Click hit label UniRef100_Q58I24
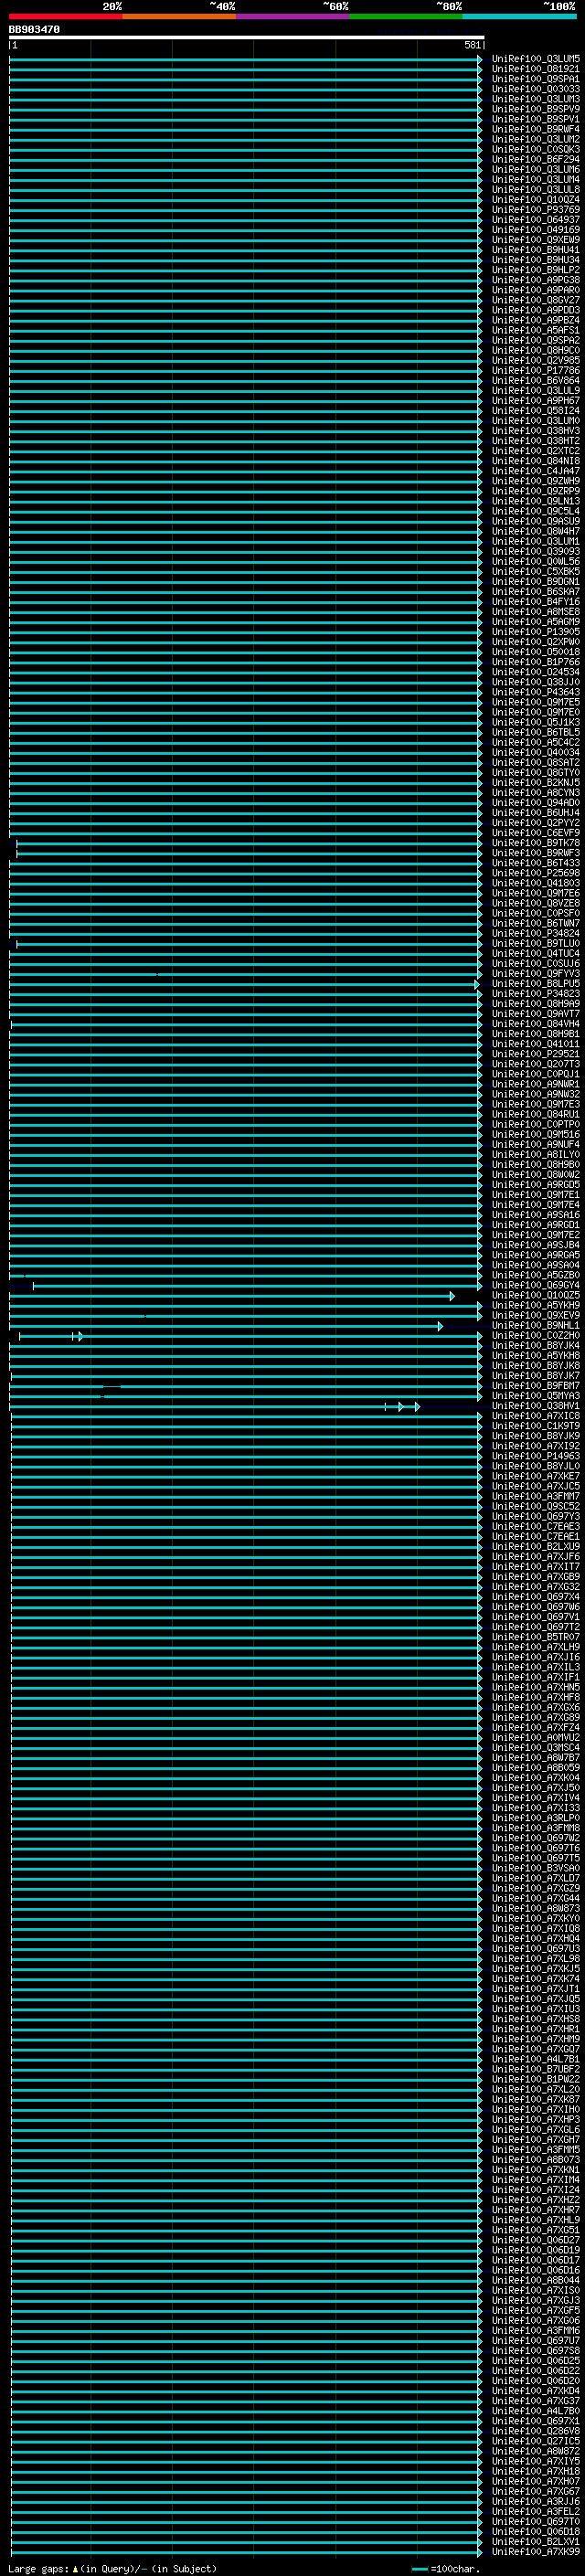 536,411
